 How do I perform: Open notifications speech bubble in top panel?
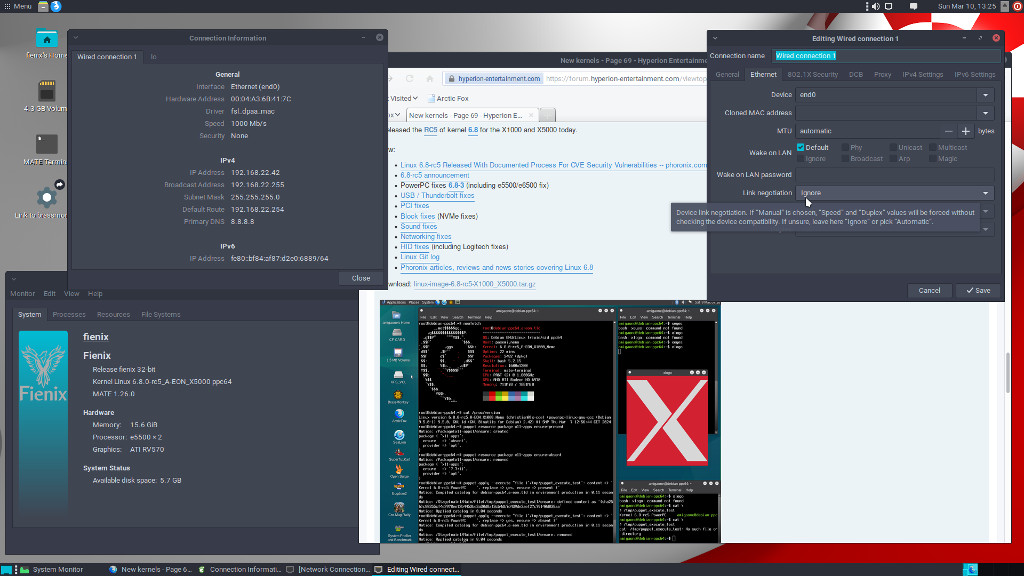coord(914,7)
